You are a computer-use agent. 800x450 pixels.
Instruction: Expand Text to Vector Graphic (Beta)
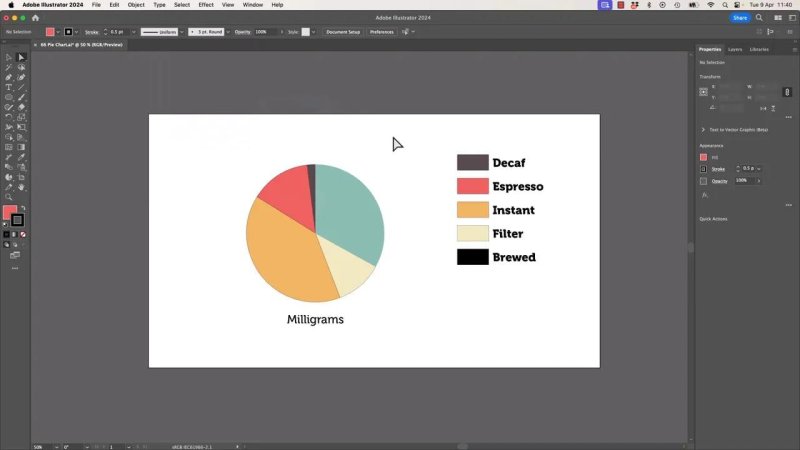pos(703,130)
